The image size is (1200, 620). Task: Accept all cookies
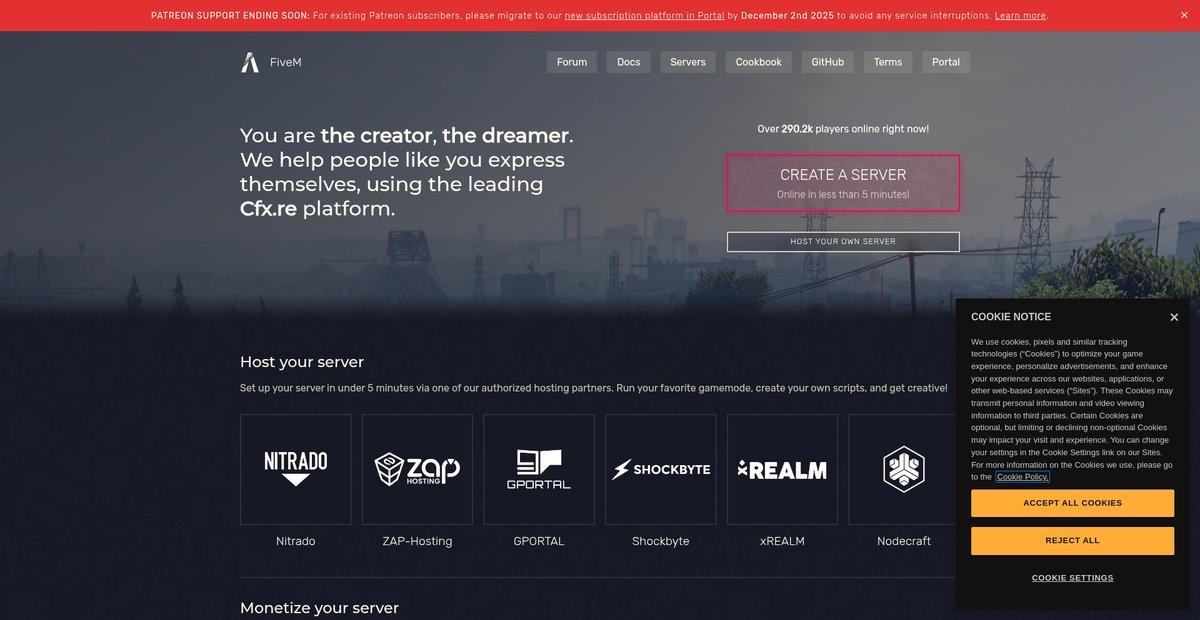(1072, 503)
